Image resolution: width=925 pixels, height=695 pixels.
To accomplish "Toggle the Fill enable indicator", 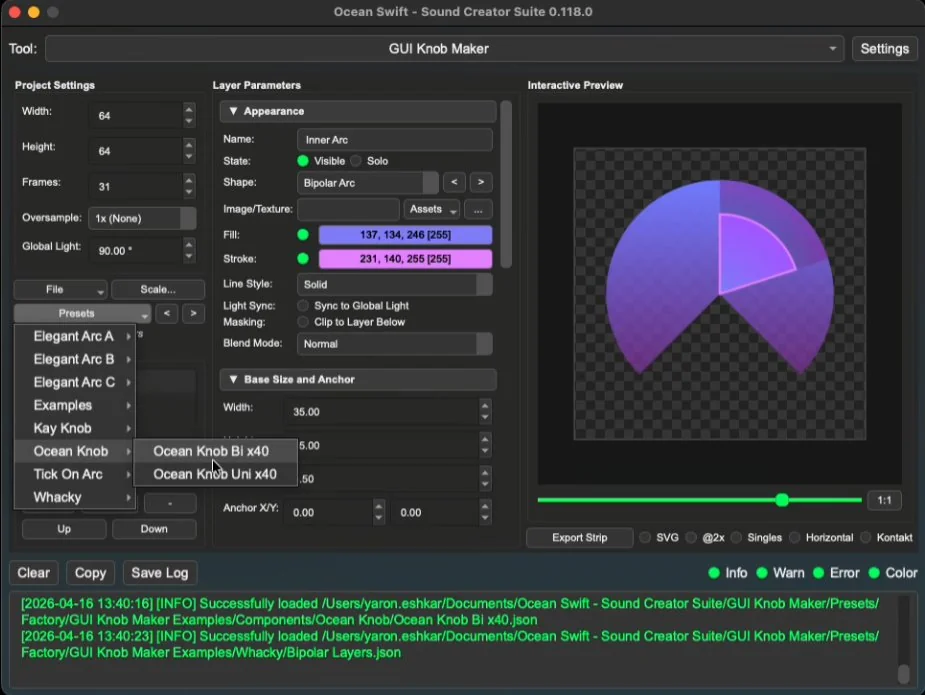I will pyautogui.click(x=303, y=235).
